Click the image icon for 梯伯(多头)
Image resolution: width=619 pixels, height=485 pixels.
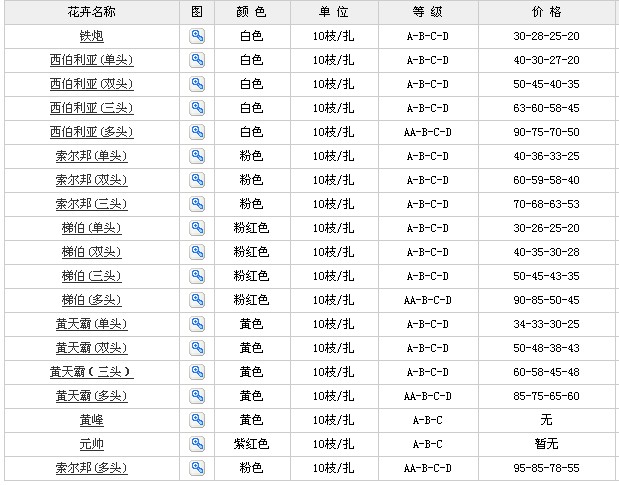click(x=197, y=300)
